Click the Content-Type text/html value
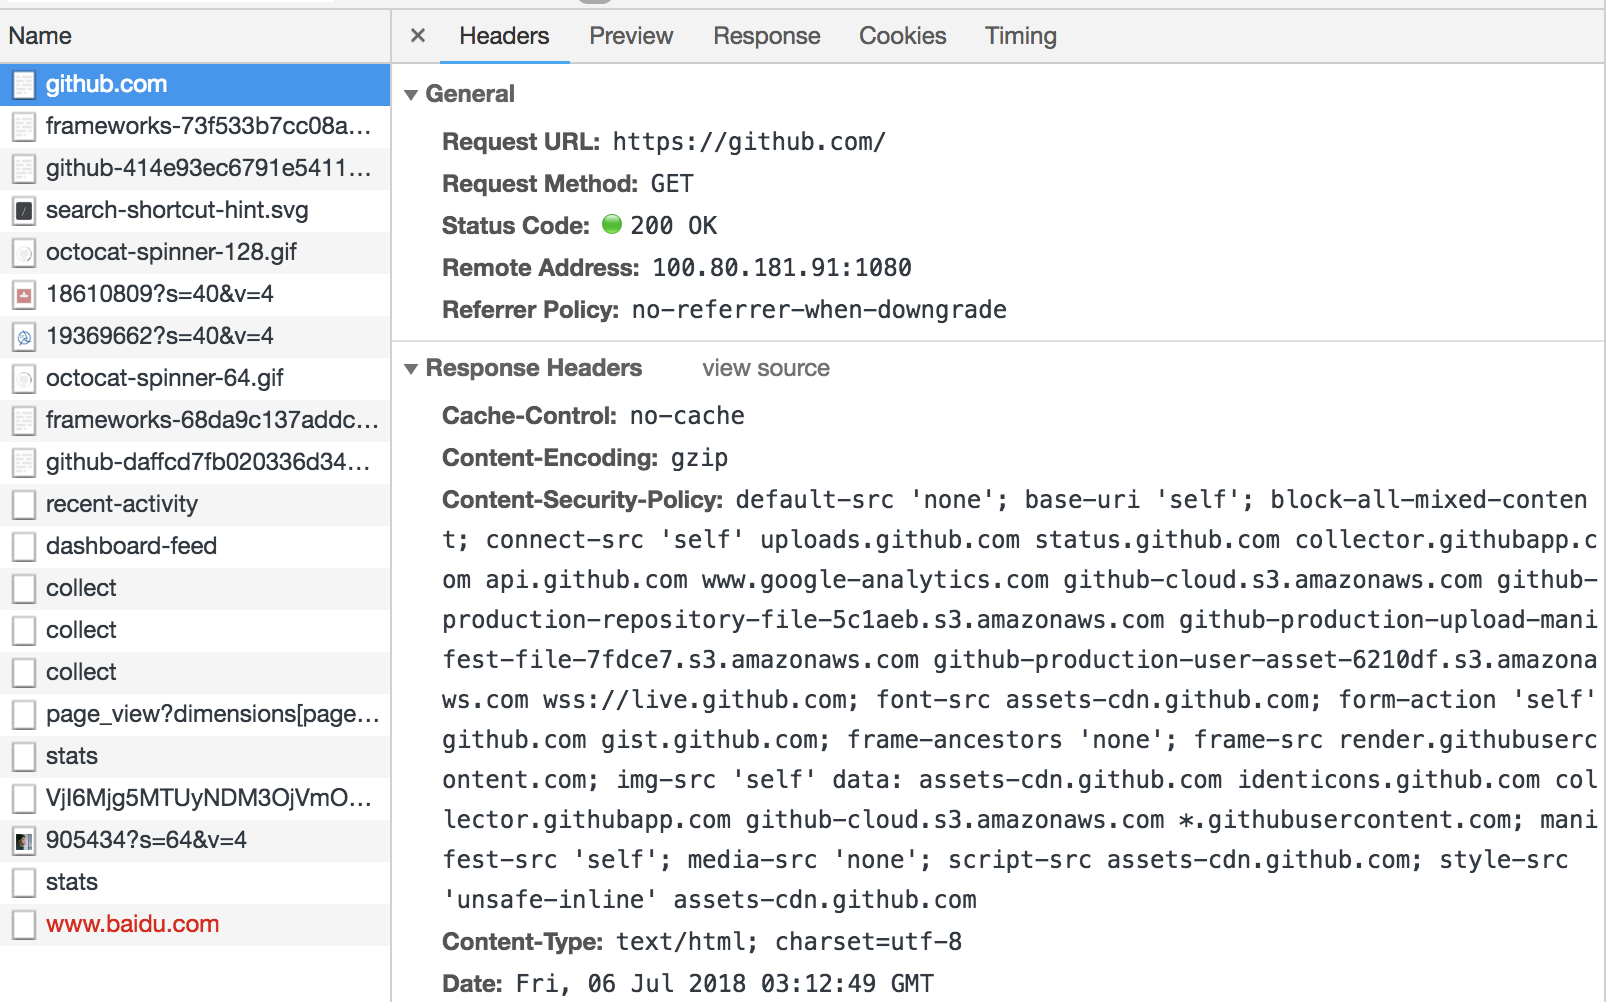This screenshot has width=1608, height=1002. 789,942
